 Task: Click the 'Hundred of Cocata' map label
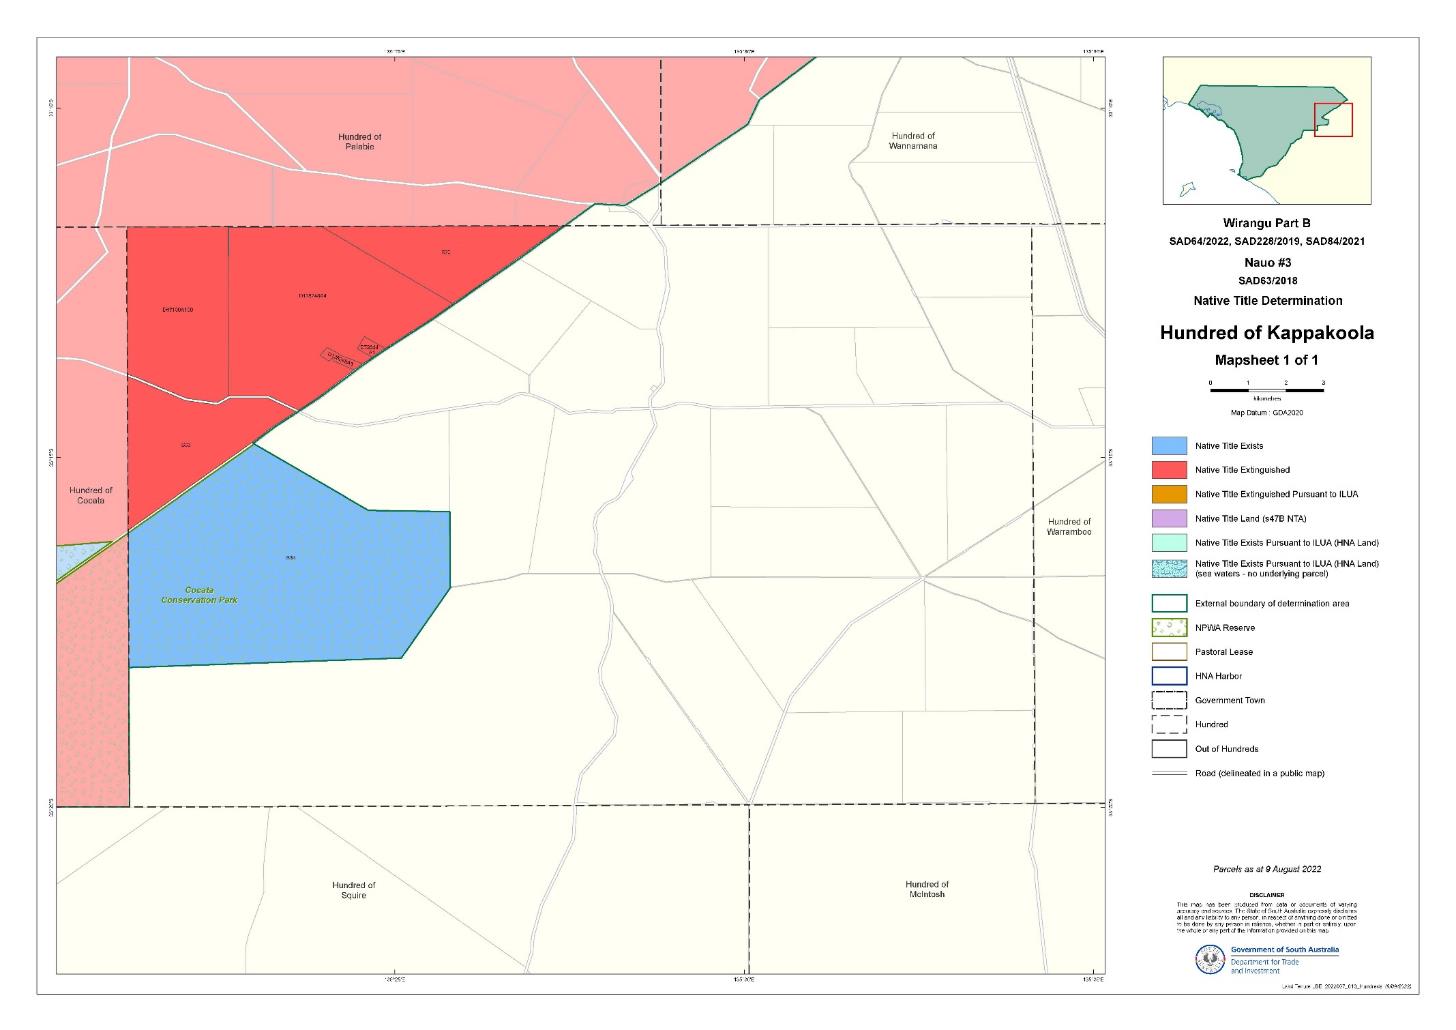tap(91, 495)
